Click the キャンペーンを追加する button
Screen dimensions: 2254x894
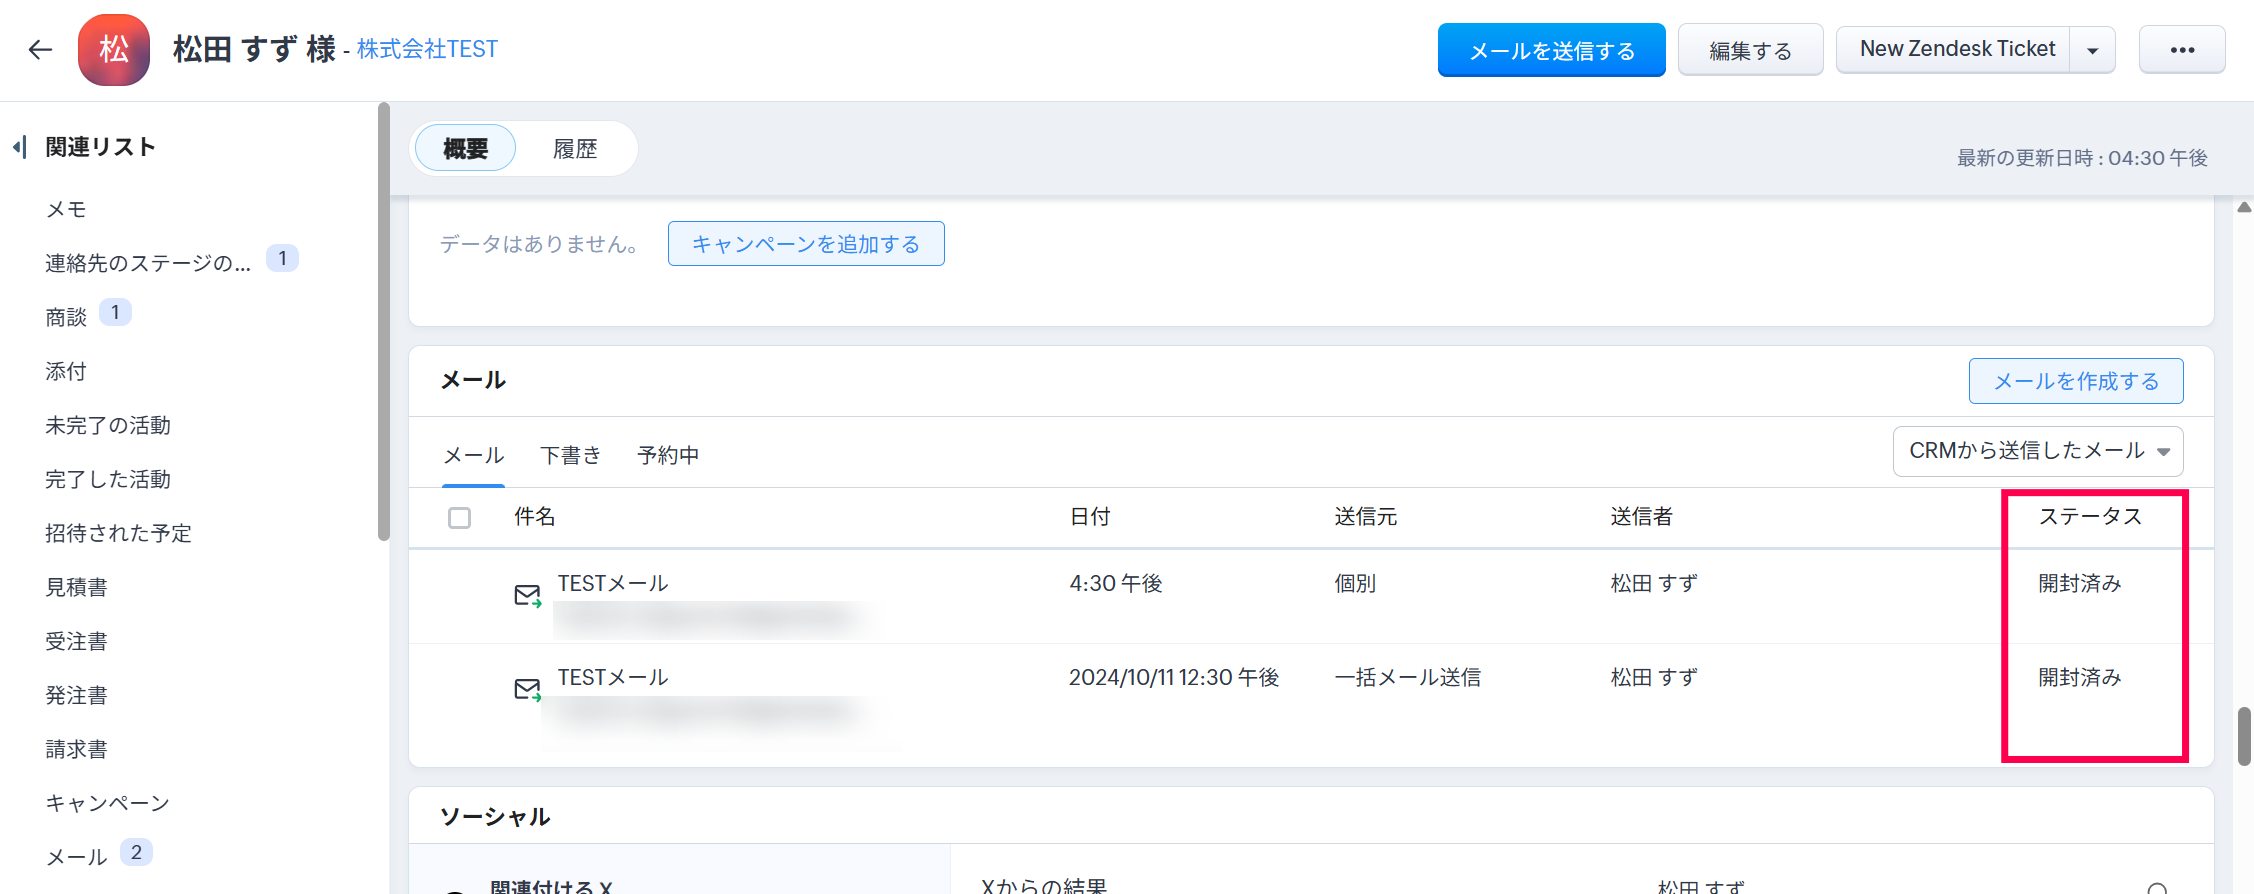tap(805, 244)
